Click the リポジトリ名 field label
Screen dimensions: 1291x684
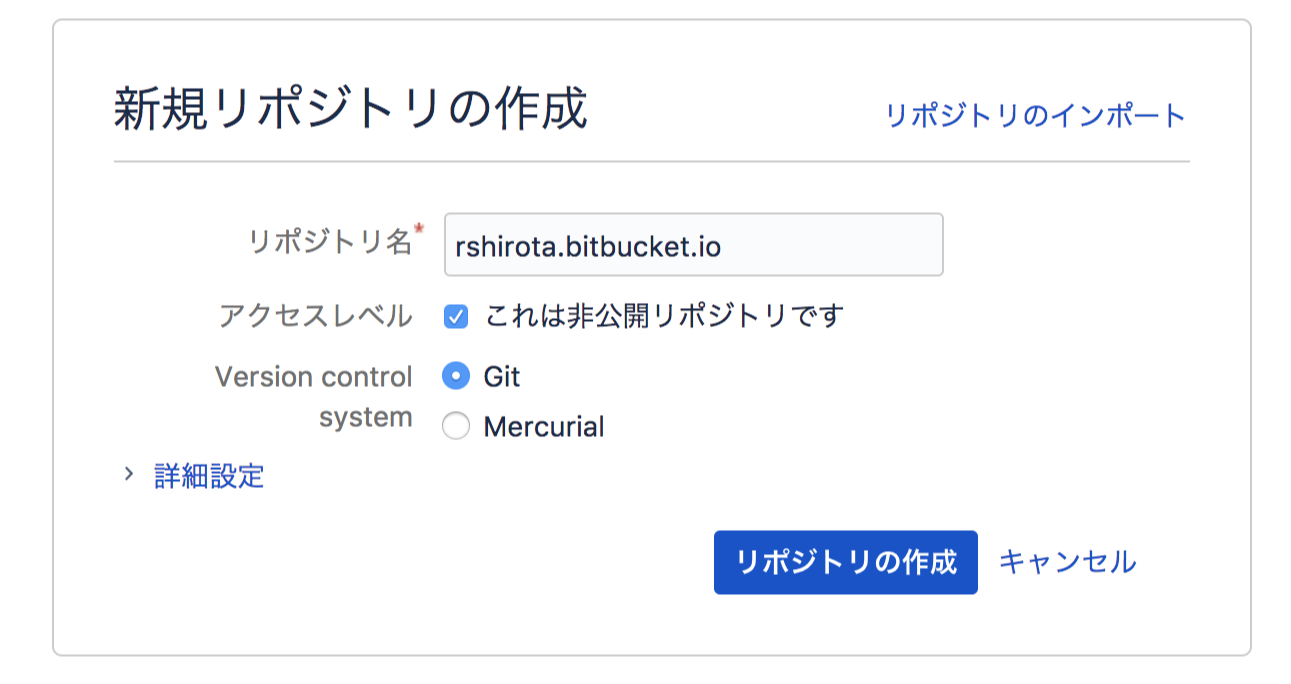[x=330, y=241]
